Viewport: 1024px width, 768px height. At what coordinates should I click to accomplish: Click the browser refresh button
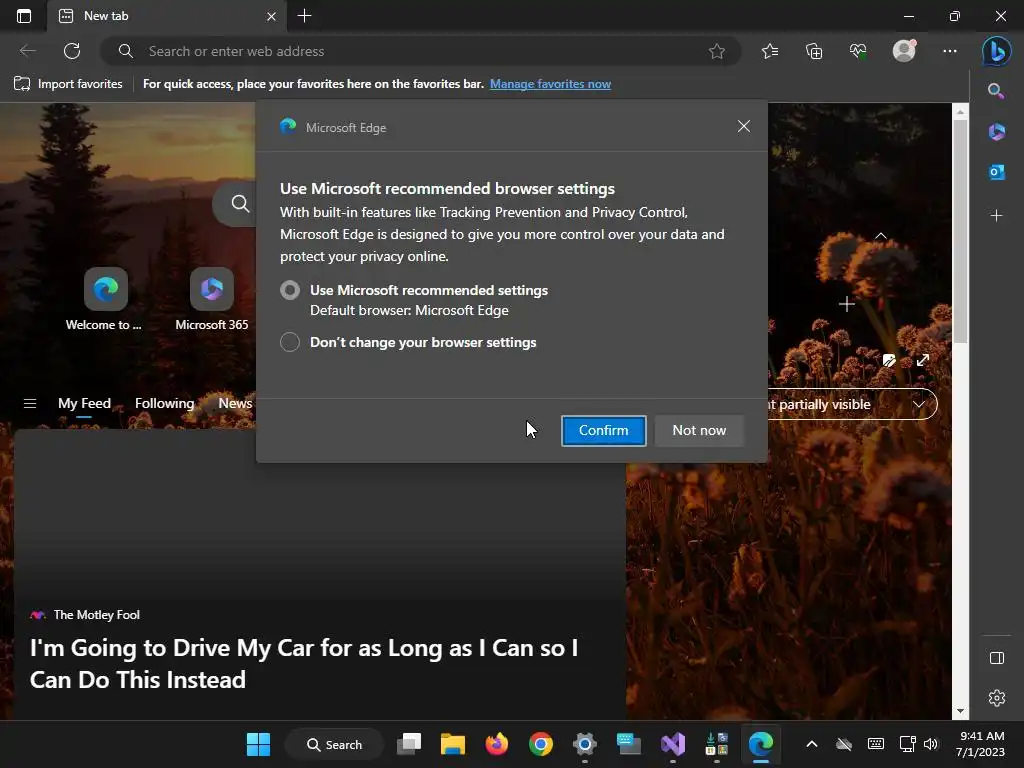point(72,51)
